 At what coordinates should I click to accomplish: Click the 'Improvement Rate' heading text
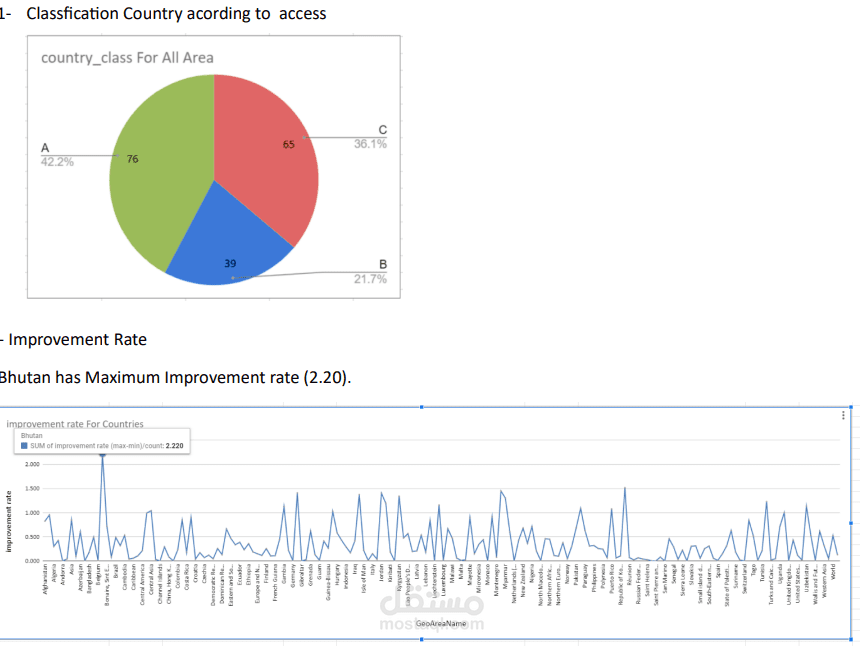click(77, 339)
